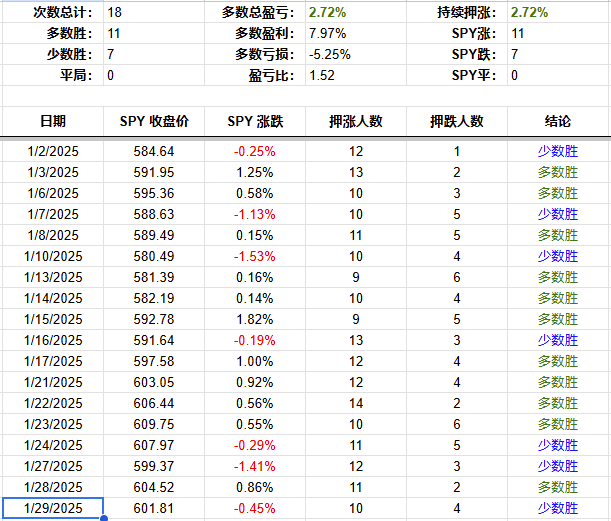This screenshot has height=521, width=611.
Task: Select the 持续押涨 label cell
Action: [x=457, y=12]
